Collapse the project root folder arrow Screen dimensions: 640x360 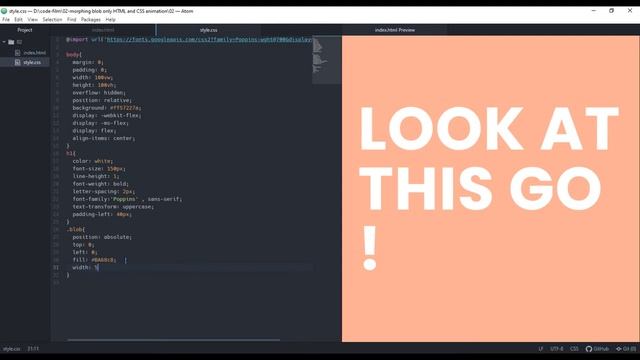4,42
